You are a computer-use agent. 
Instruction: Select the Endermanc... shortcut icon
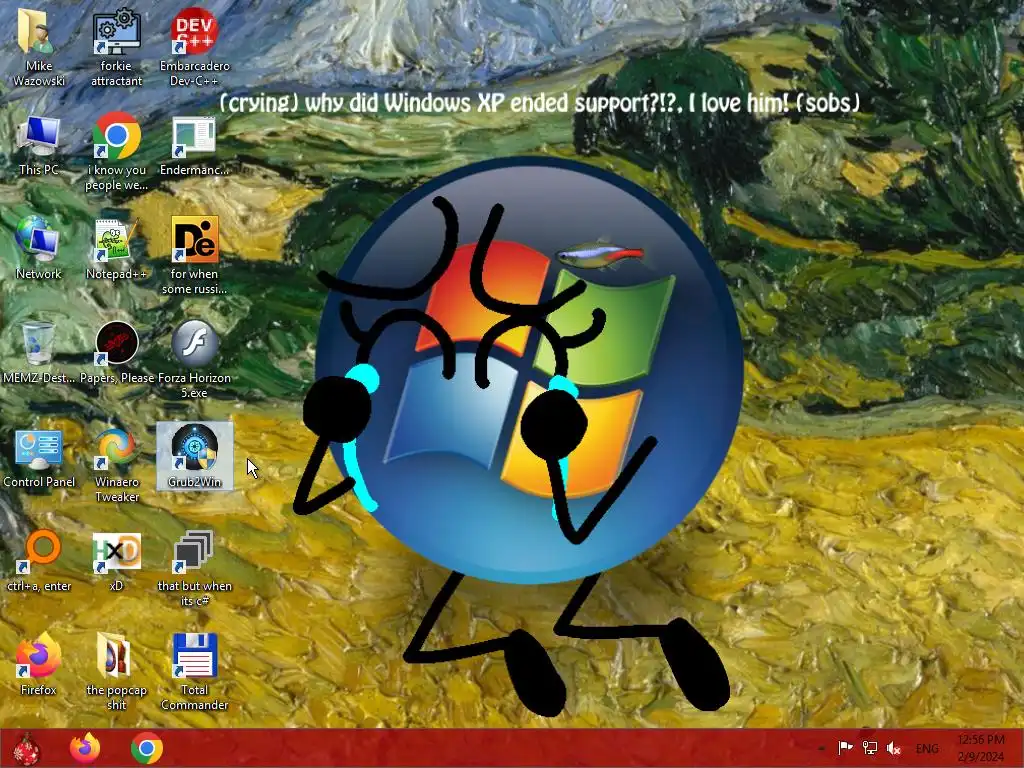pyautogui.click(x=195, y=146)
